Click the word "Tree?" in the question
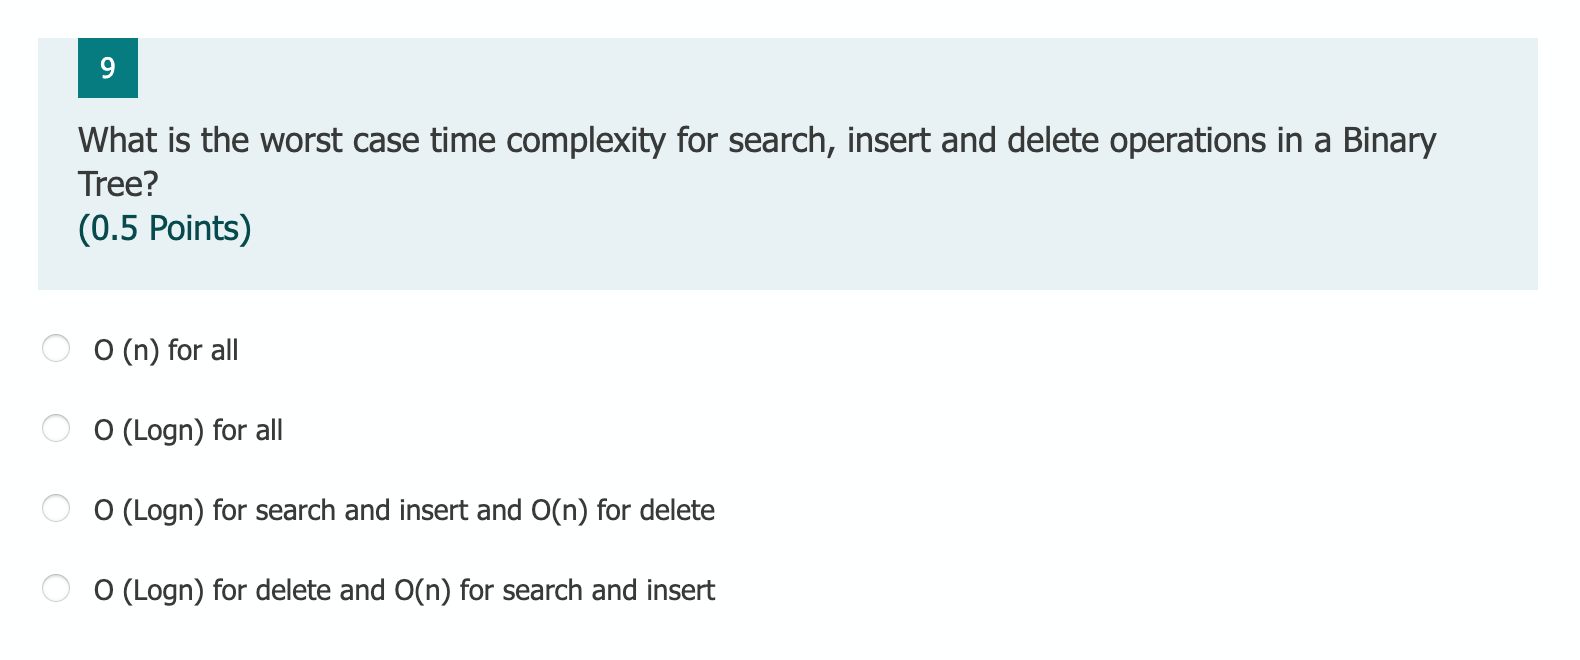 [x=118, y=184]
